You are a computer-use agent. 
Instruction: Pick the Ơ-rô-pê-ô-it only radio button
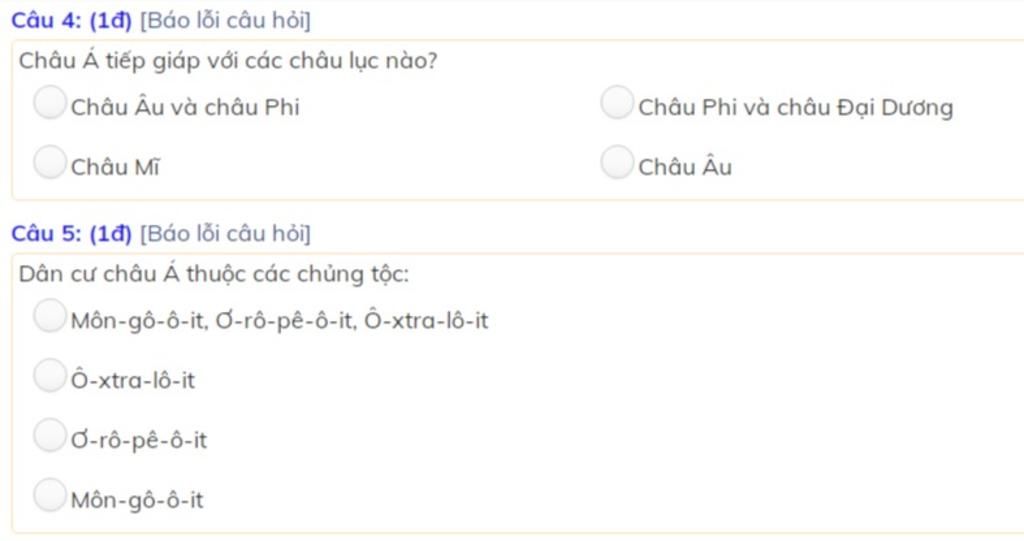(x=50, y=435)
